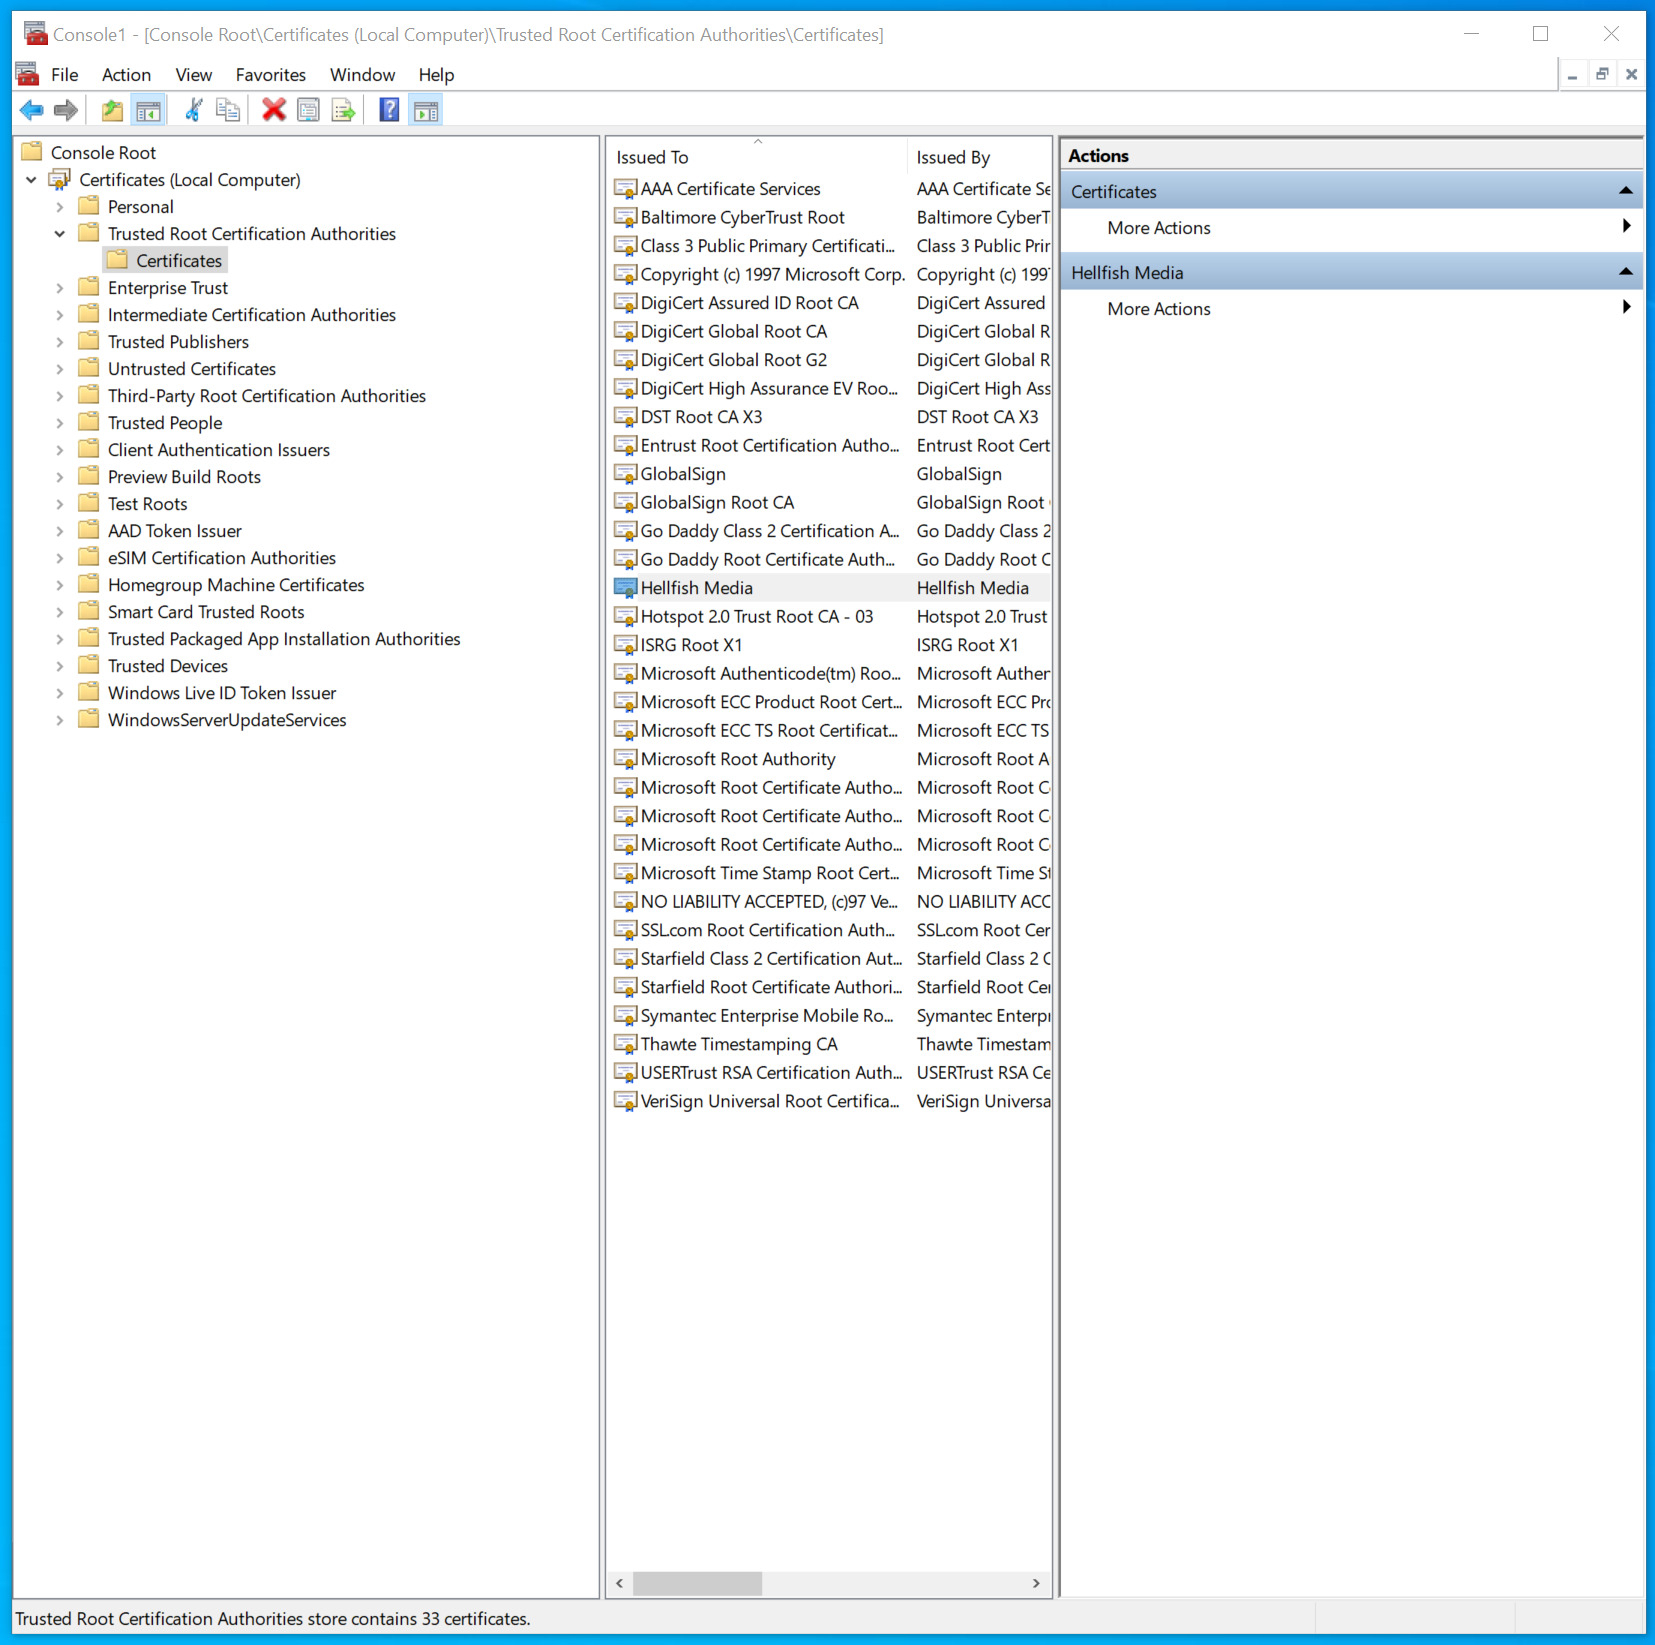Expand More Actions under Hellfish Media

pos(1624,307)
